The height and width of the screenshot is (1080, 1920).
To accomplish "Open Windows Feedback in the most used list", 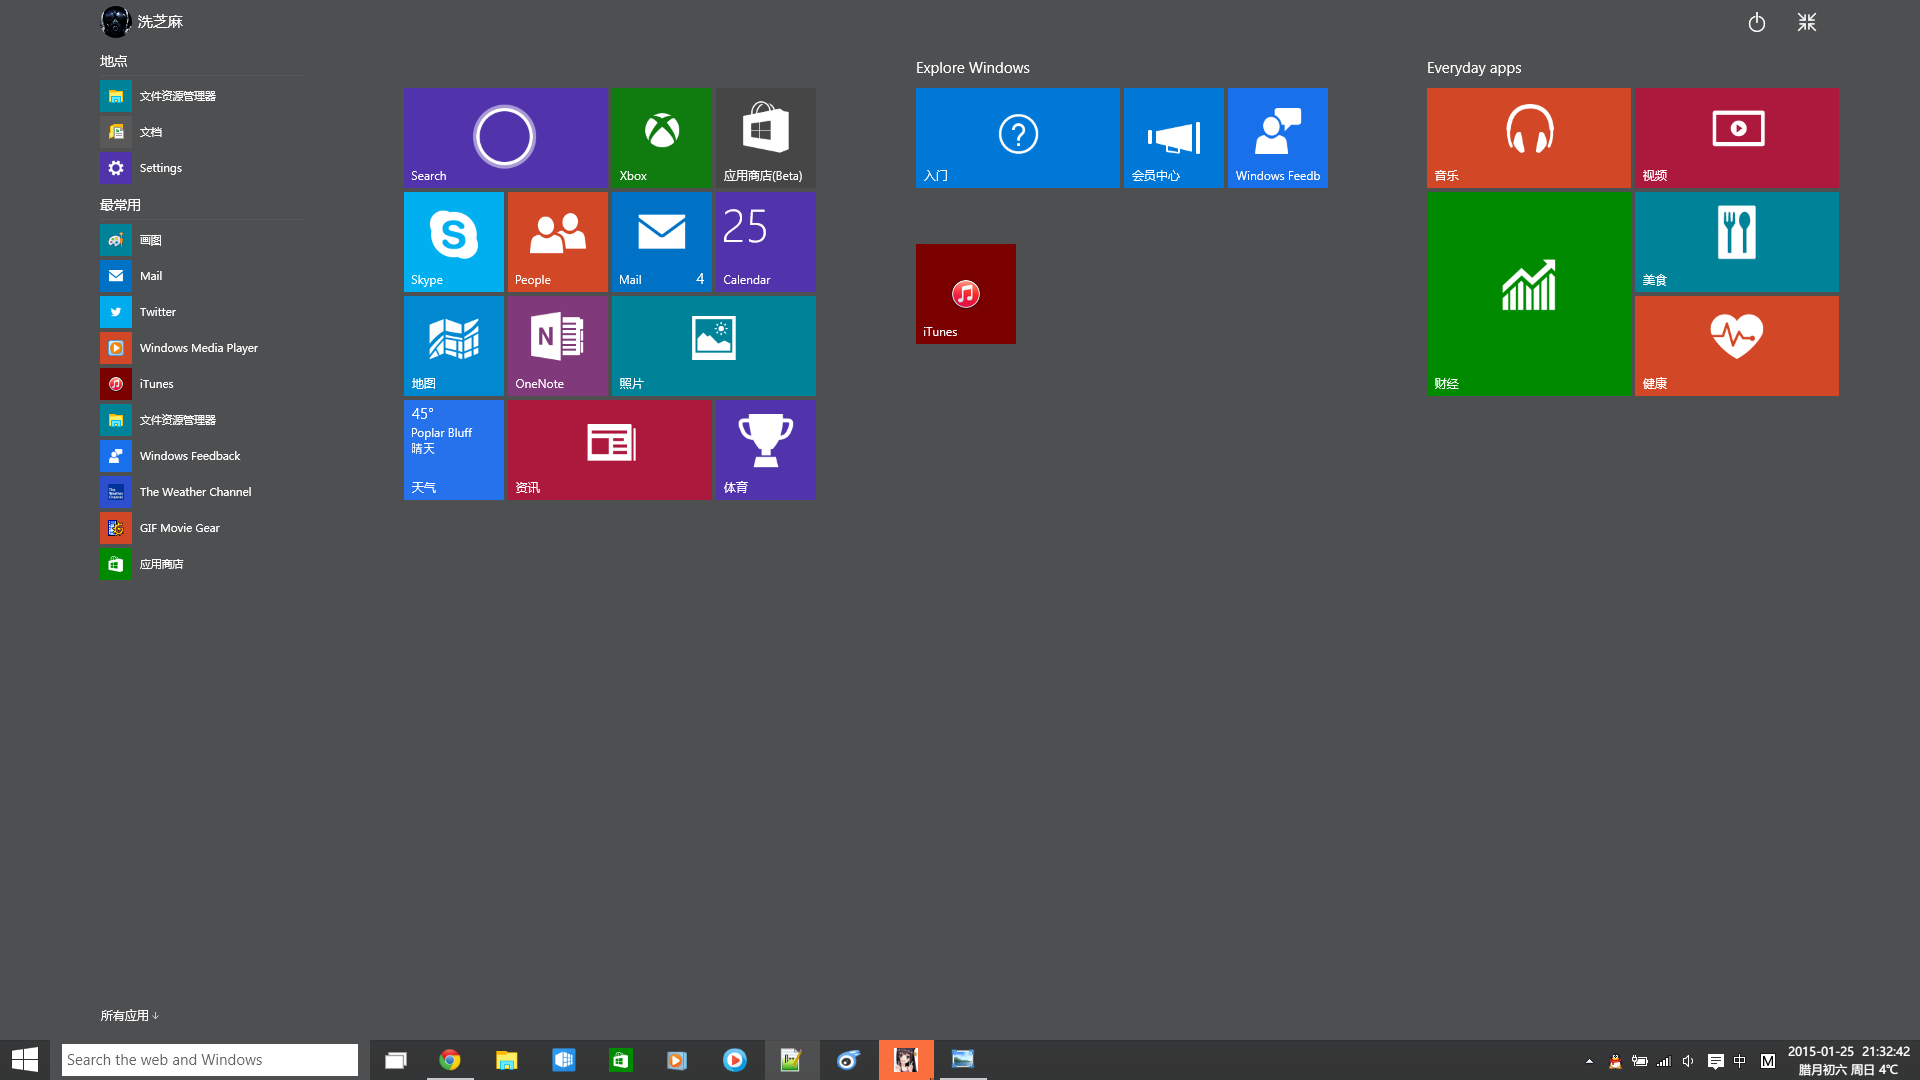I will tap(201, 456).
